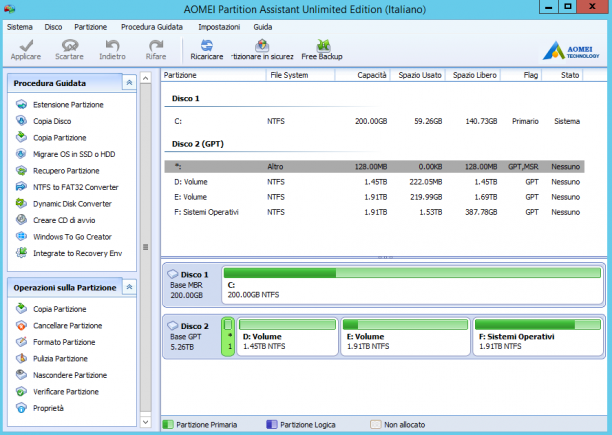Click the Estensione Partizione wizard icon
Viewport: 612px width, 435px height.
tap(21, 105)
